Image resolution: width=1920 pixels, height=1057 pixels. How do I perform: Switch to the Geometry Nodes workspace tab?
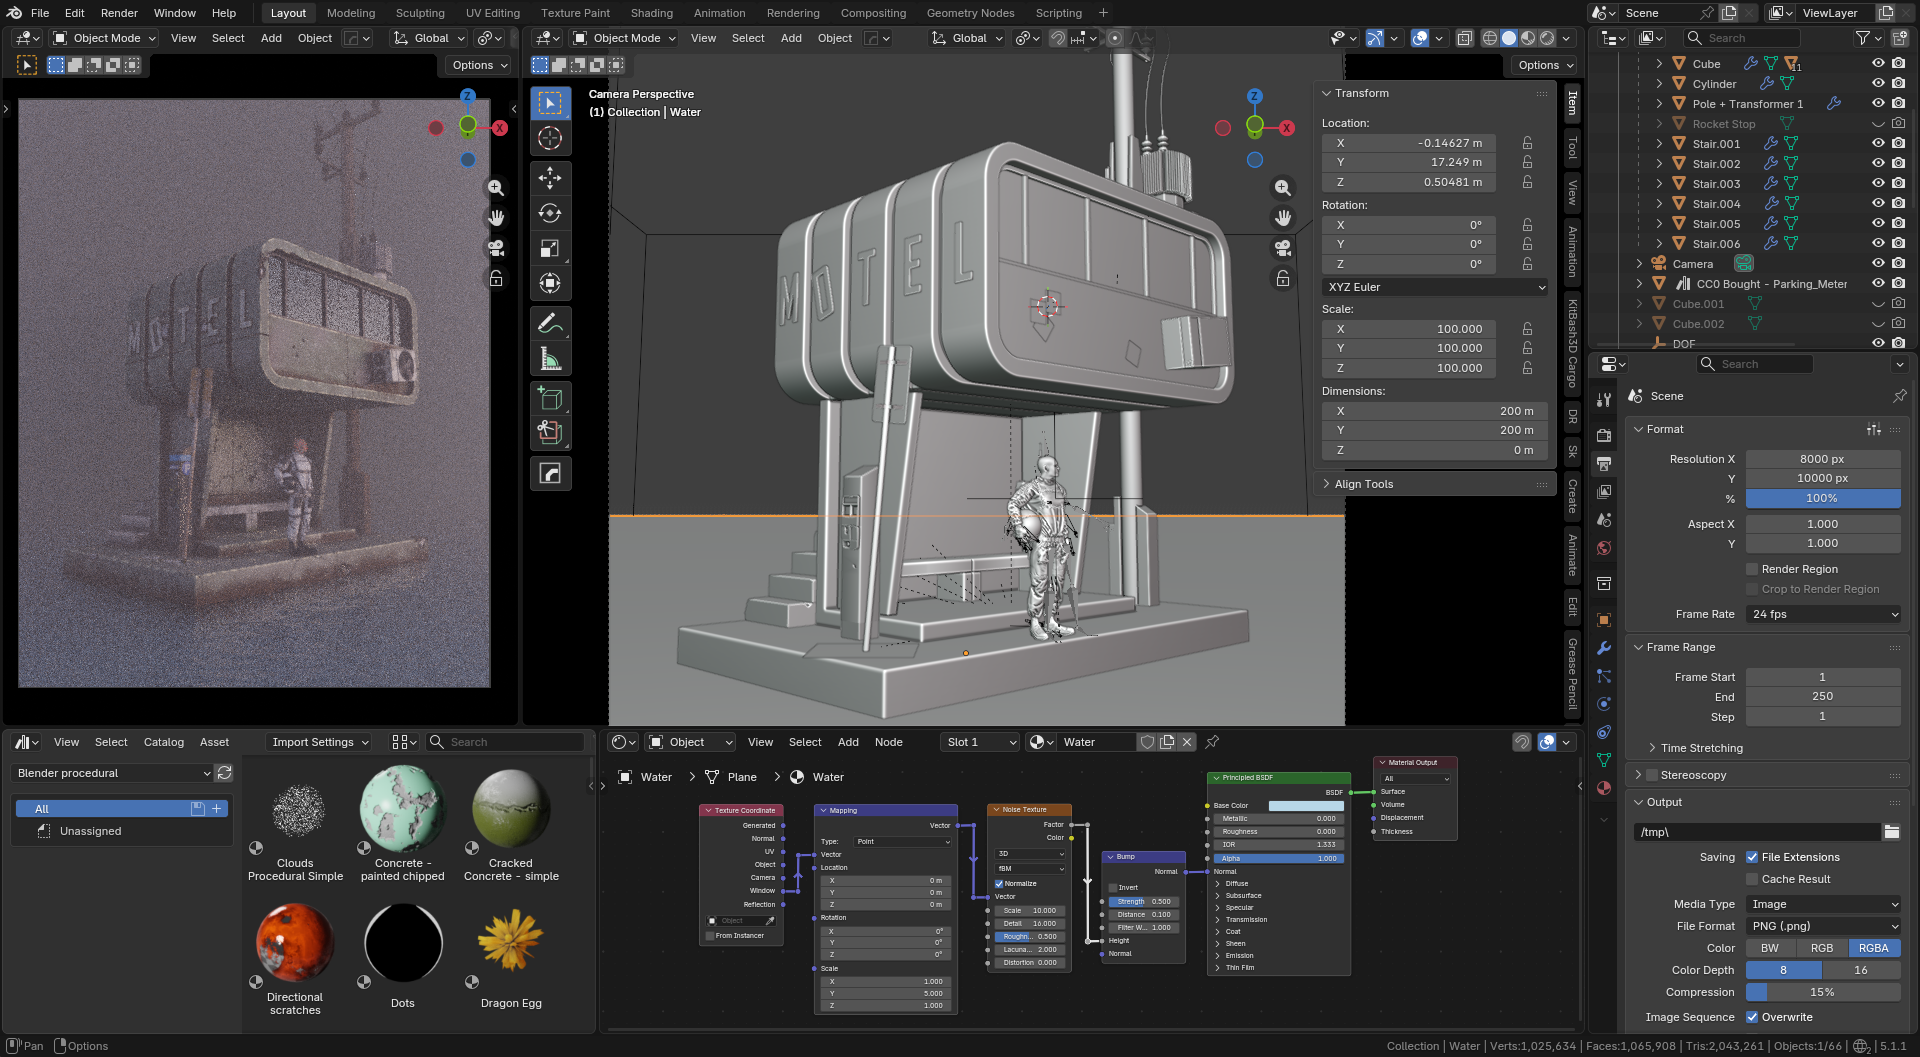point(970,13)
